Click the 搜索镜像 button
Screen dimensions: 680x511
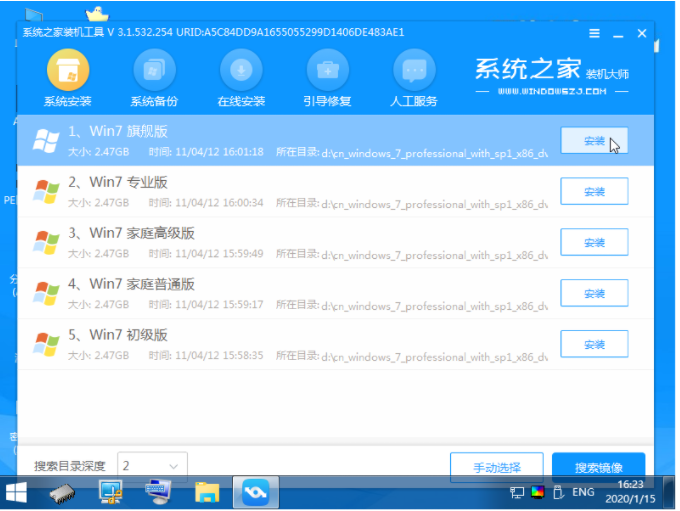(598, 467)
